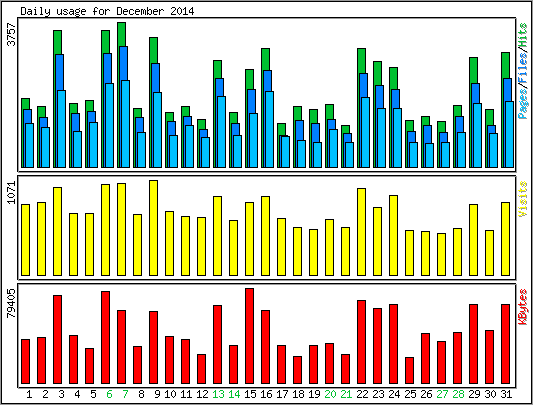Click the red KBytes bar for day 25

pyautogui.click(x=410, y=371)
